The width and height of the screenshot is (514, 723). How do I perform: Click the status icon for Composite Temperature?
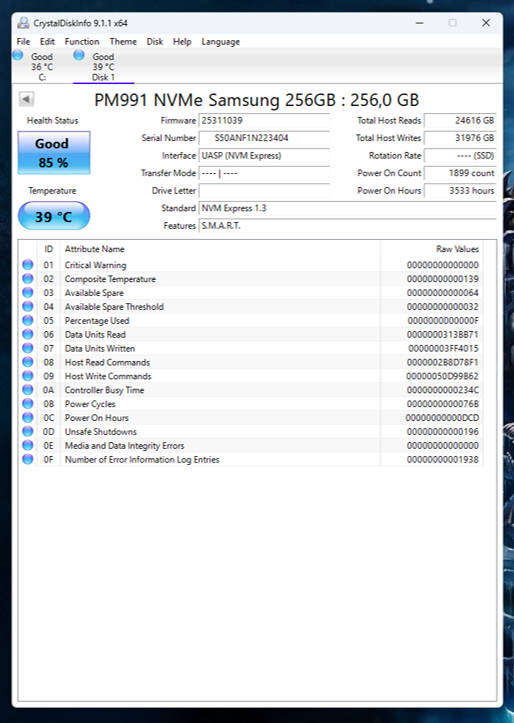click(28, 279)
